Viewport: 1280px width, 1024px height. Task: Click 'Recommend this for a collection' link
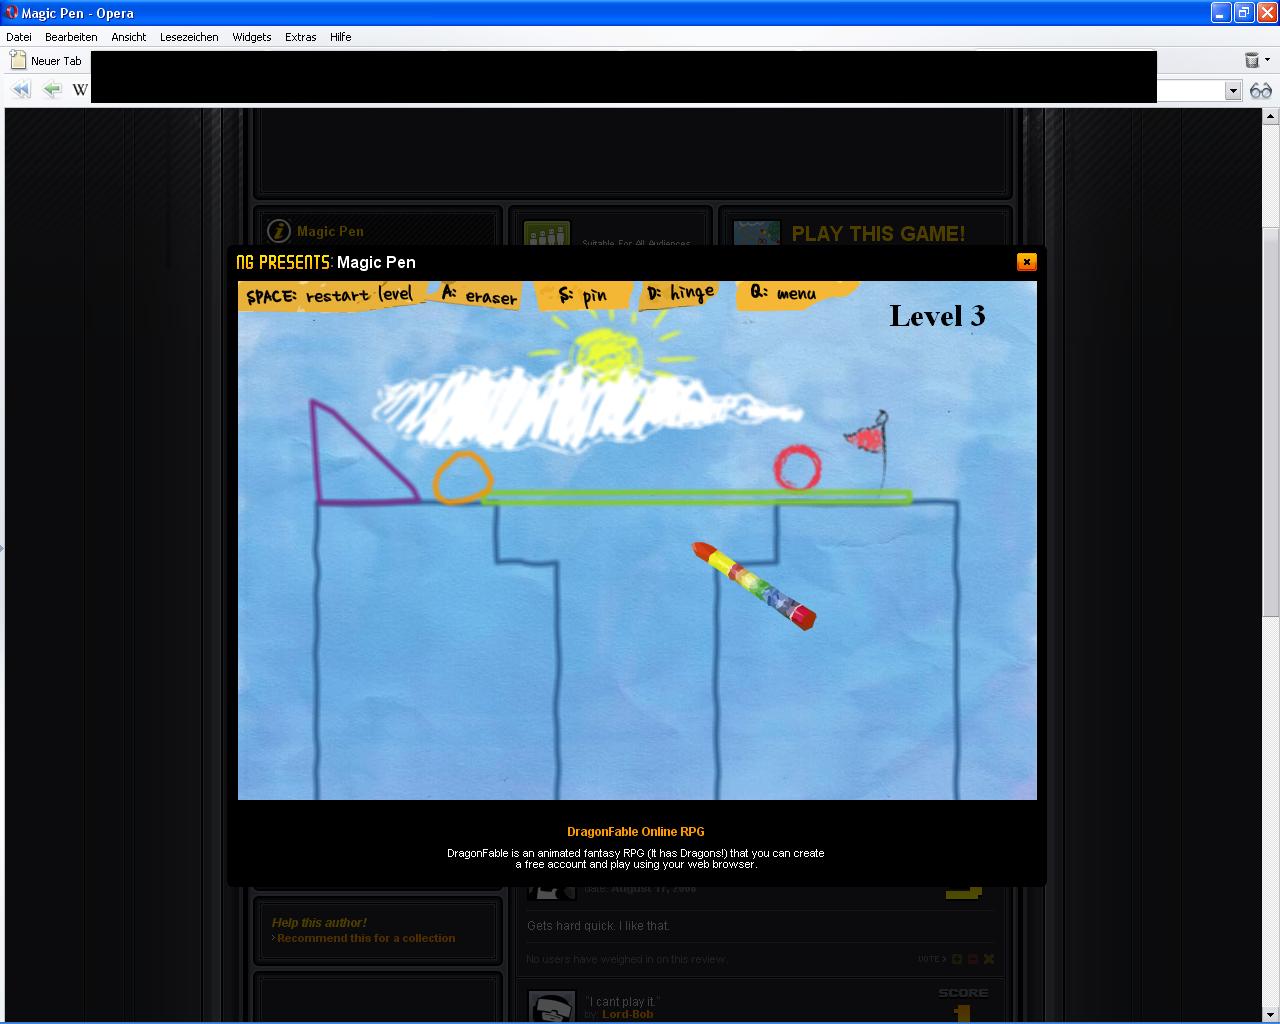click(x=366, y=938)
